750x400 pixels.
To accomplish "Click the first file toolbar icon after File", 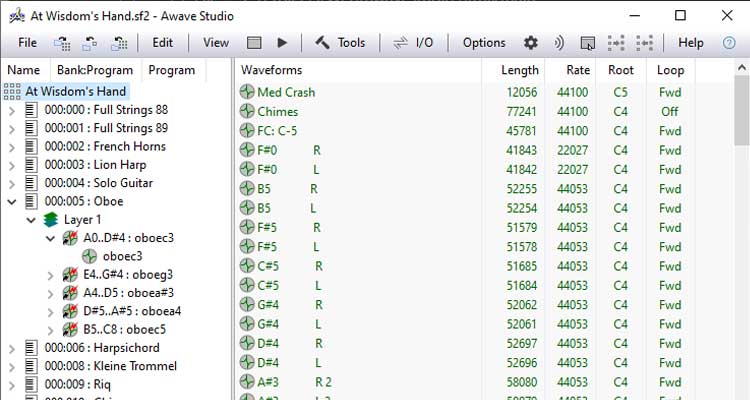I will (62, 43).
